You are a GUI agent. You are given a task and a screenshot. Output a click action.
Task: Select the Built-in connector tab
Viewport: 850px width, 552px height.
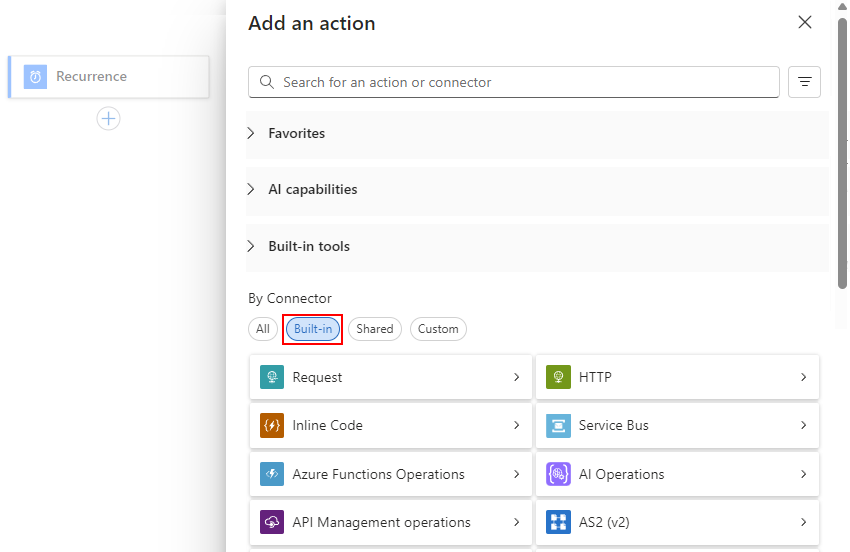pyautogui.click(x=313, y=329)
